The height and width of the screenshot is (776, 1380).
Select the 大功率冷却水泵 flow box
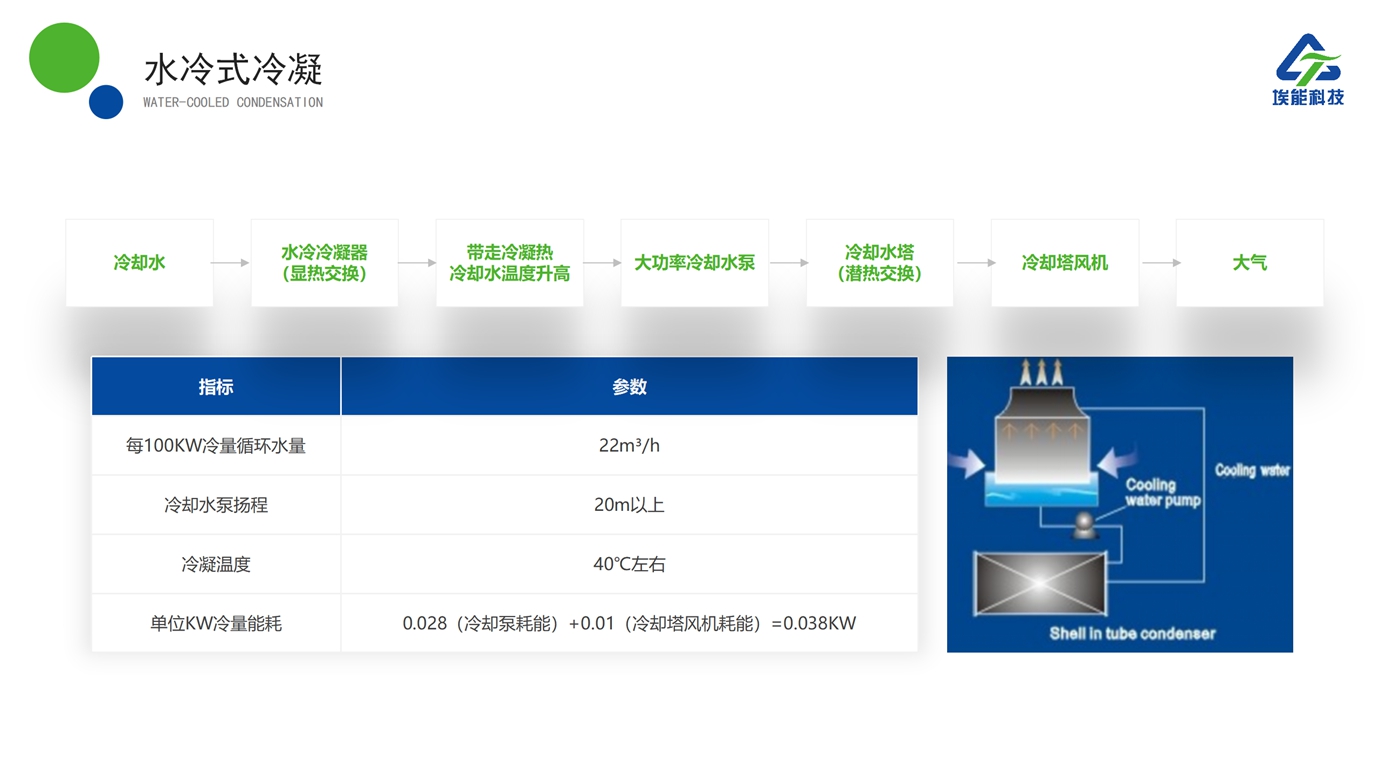pos(694,263)
